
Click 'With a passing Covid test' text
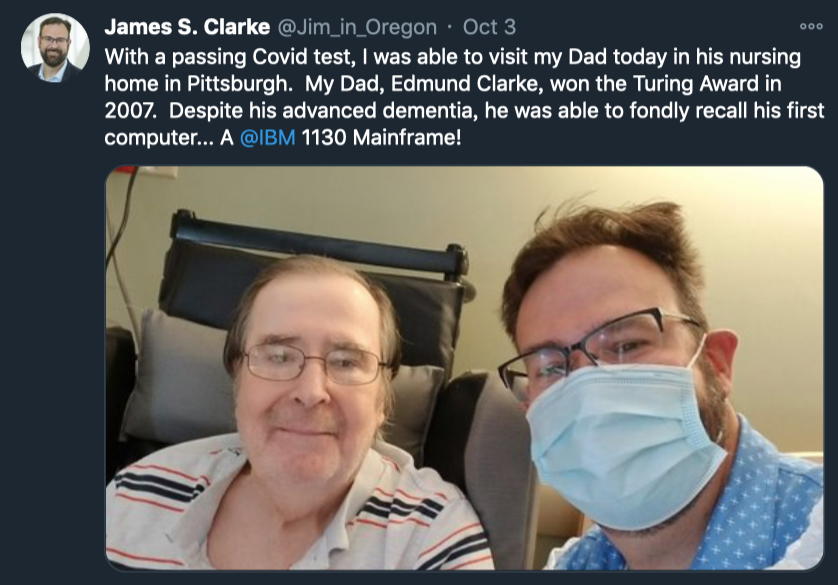tap(230, 57)
